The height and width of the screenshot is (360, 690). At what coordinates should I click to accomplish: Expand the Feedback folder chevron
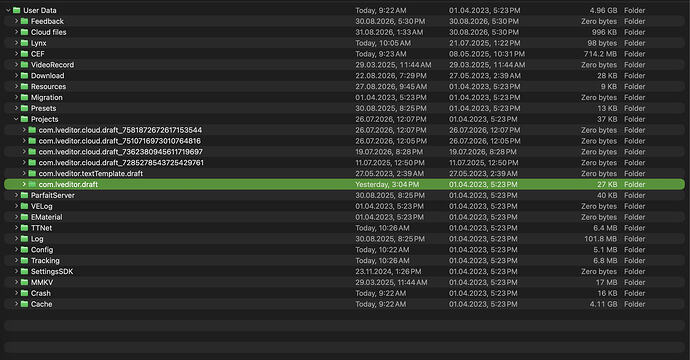[x=16, y=21]
